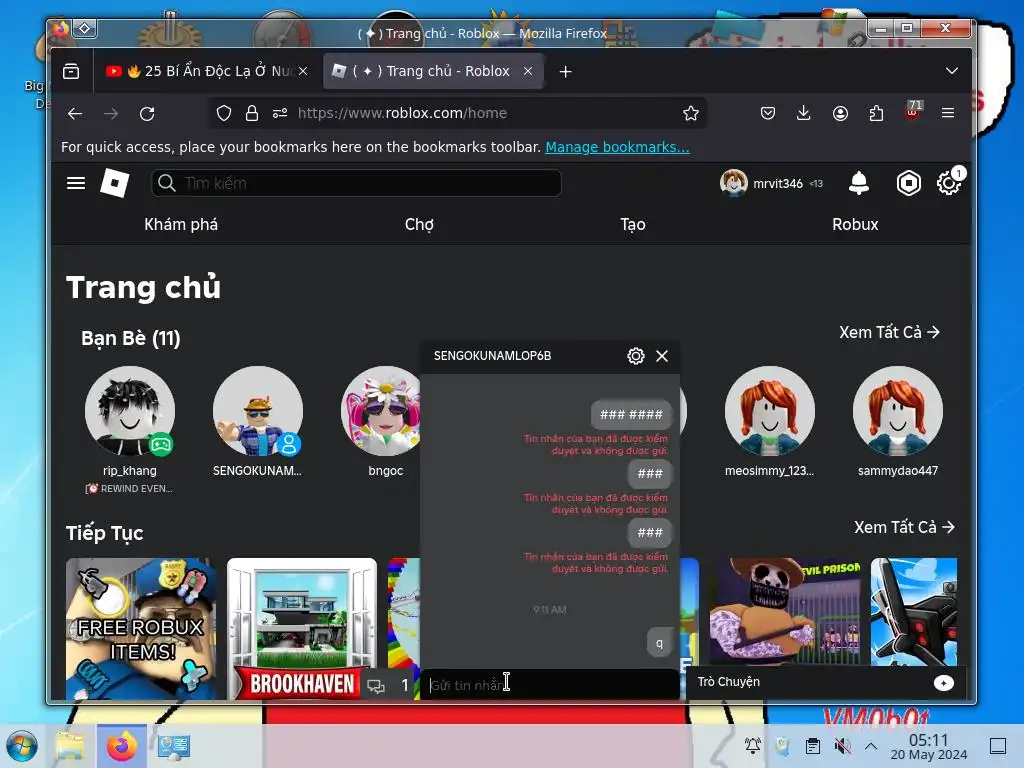Open the clock showing 05:11
1024x768 pixels.
tap(929, 746)
